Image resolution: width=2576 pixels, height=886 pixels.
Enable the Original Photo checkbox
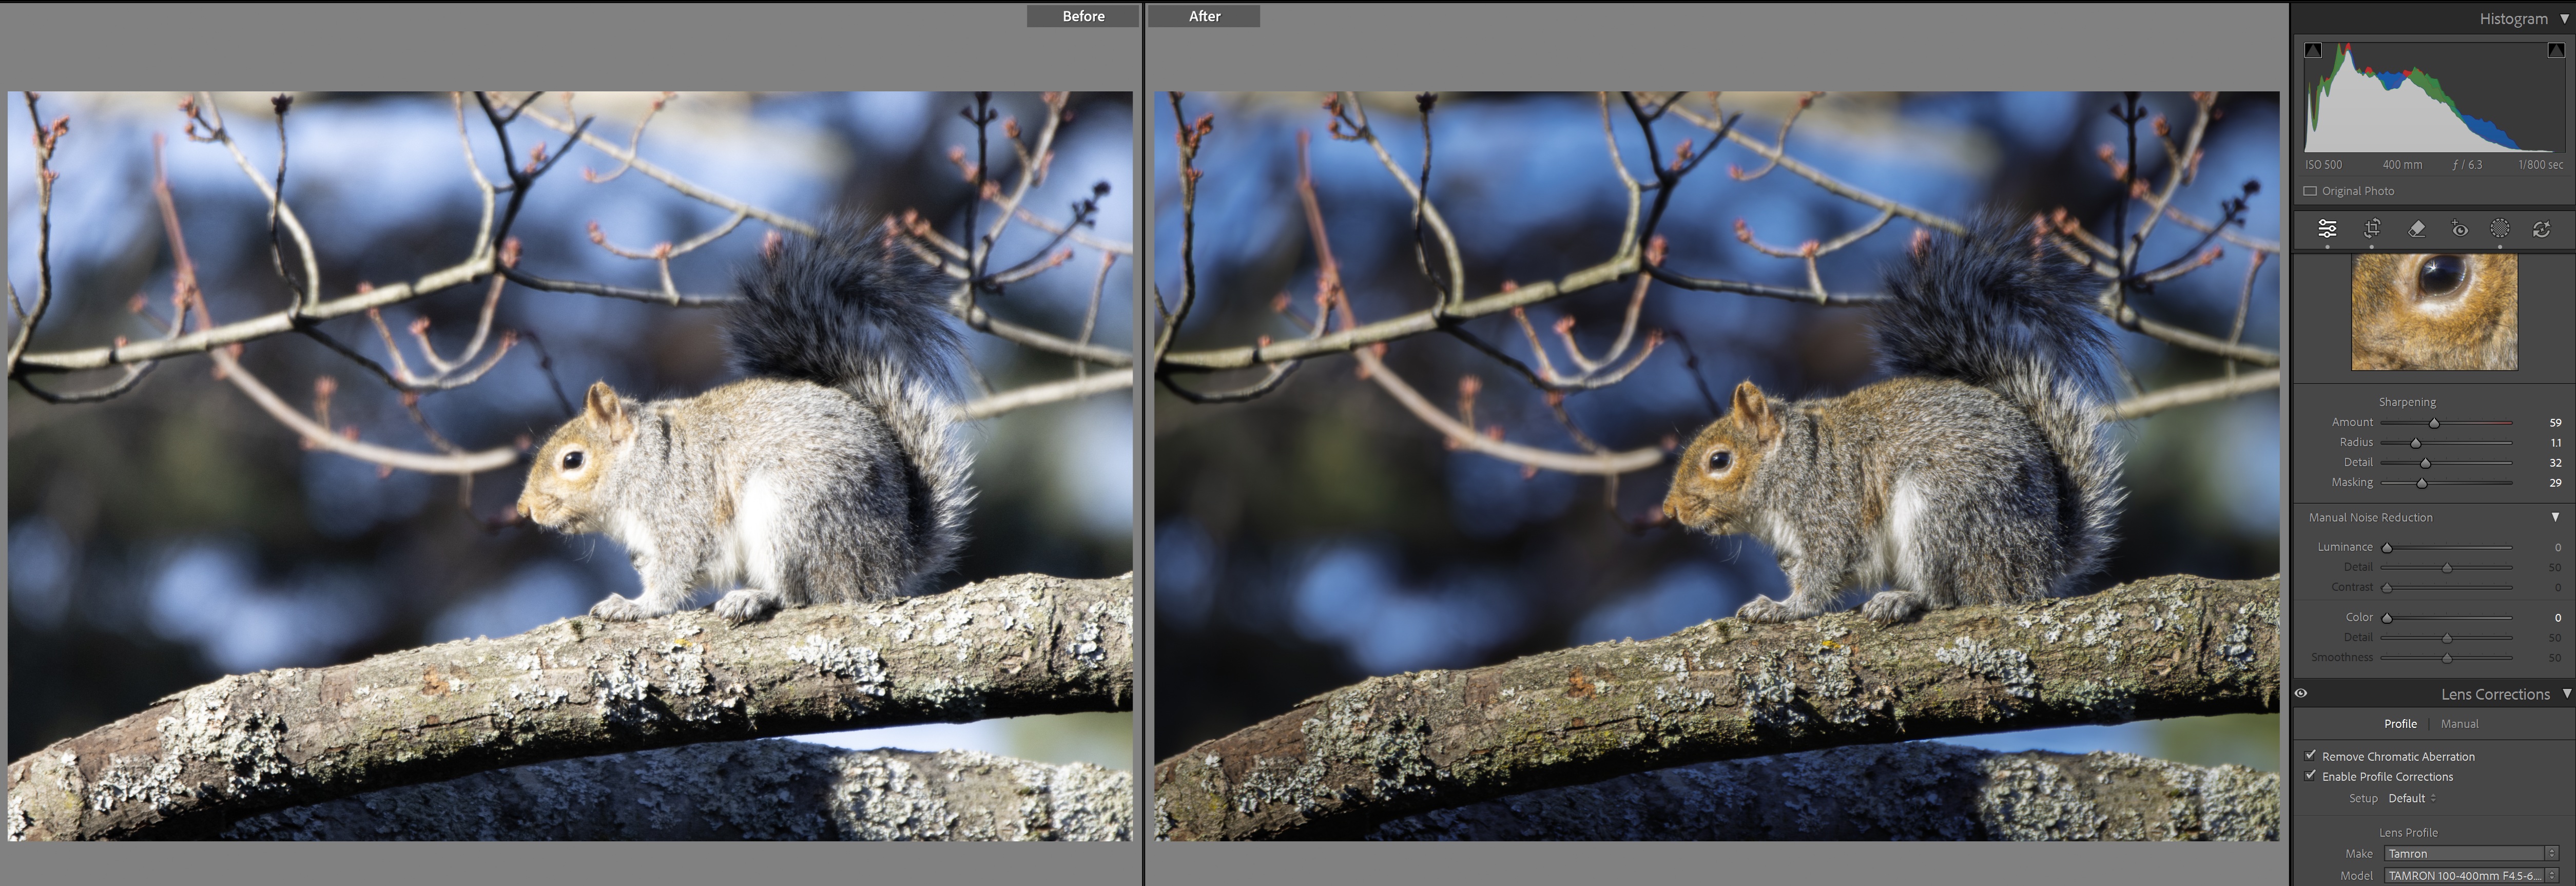tap(2310, 191)
